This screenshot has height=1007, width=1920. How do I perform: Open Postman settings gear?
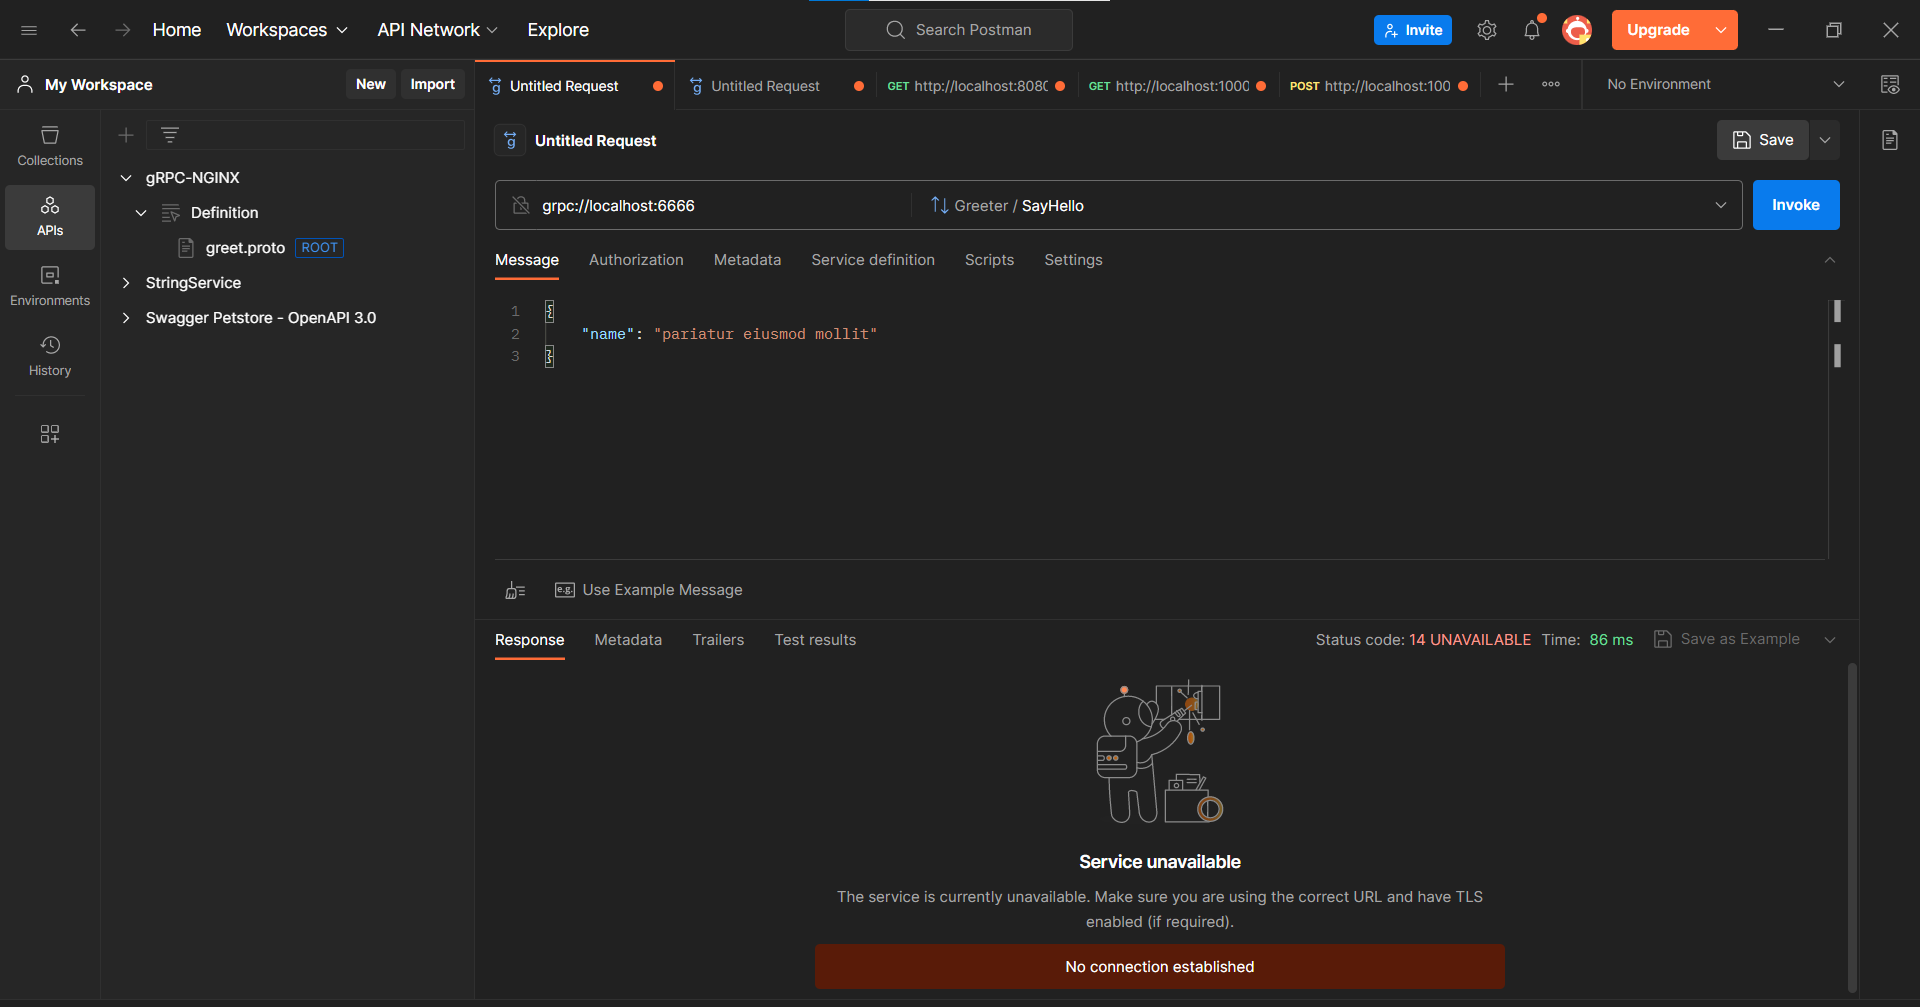tap(1486, 30)
